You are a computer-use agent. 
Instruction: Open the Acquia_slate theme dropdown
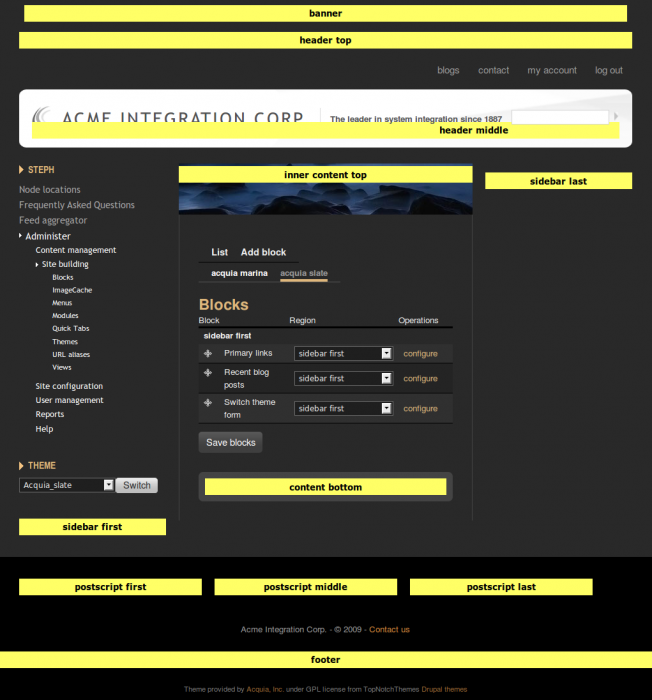pyautogui.click(x=66, y=485)
